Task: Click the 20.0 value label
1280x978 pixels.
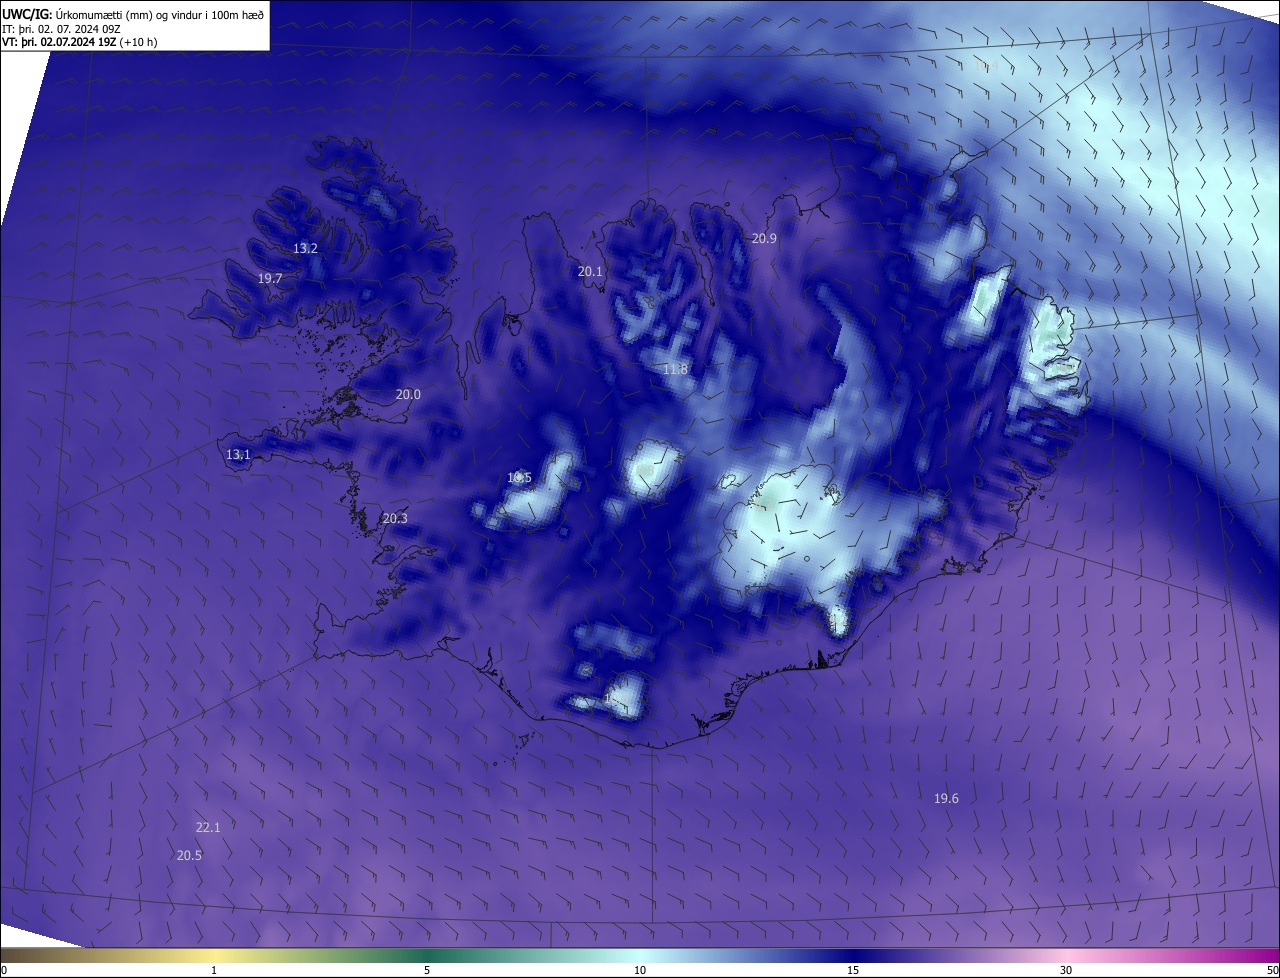Action: pyautogui.click(x=408, y=394)
